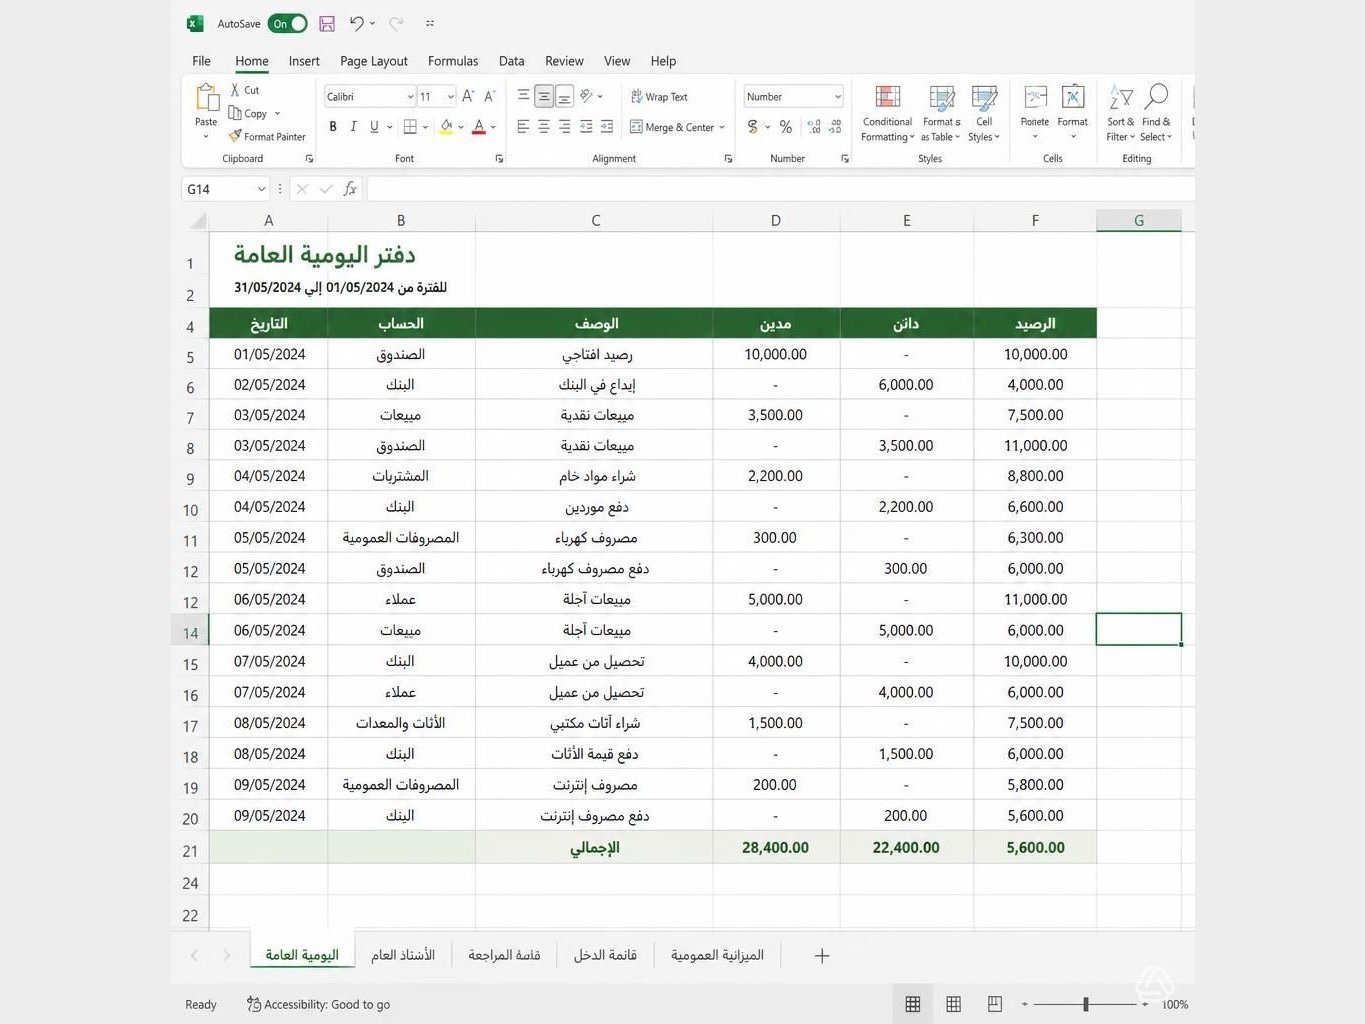This screenshot has width=1365, height=1024.
Task: Click the Increase Decimal icon
Action: point(814,127)
